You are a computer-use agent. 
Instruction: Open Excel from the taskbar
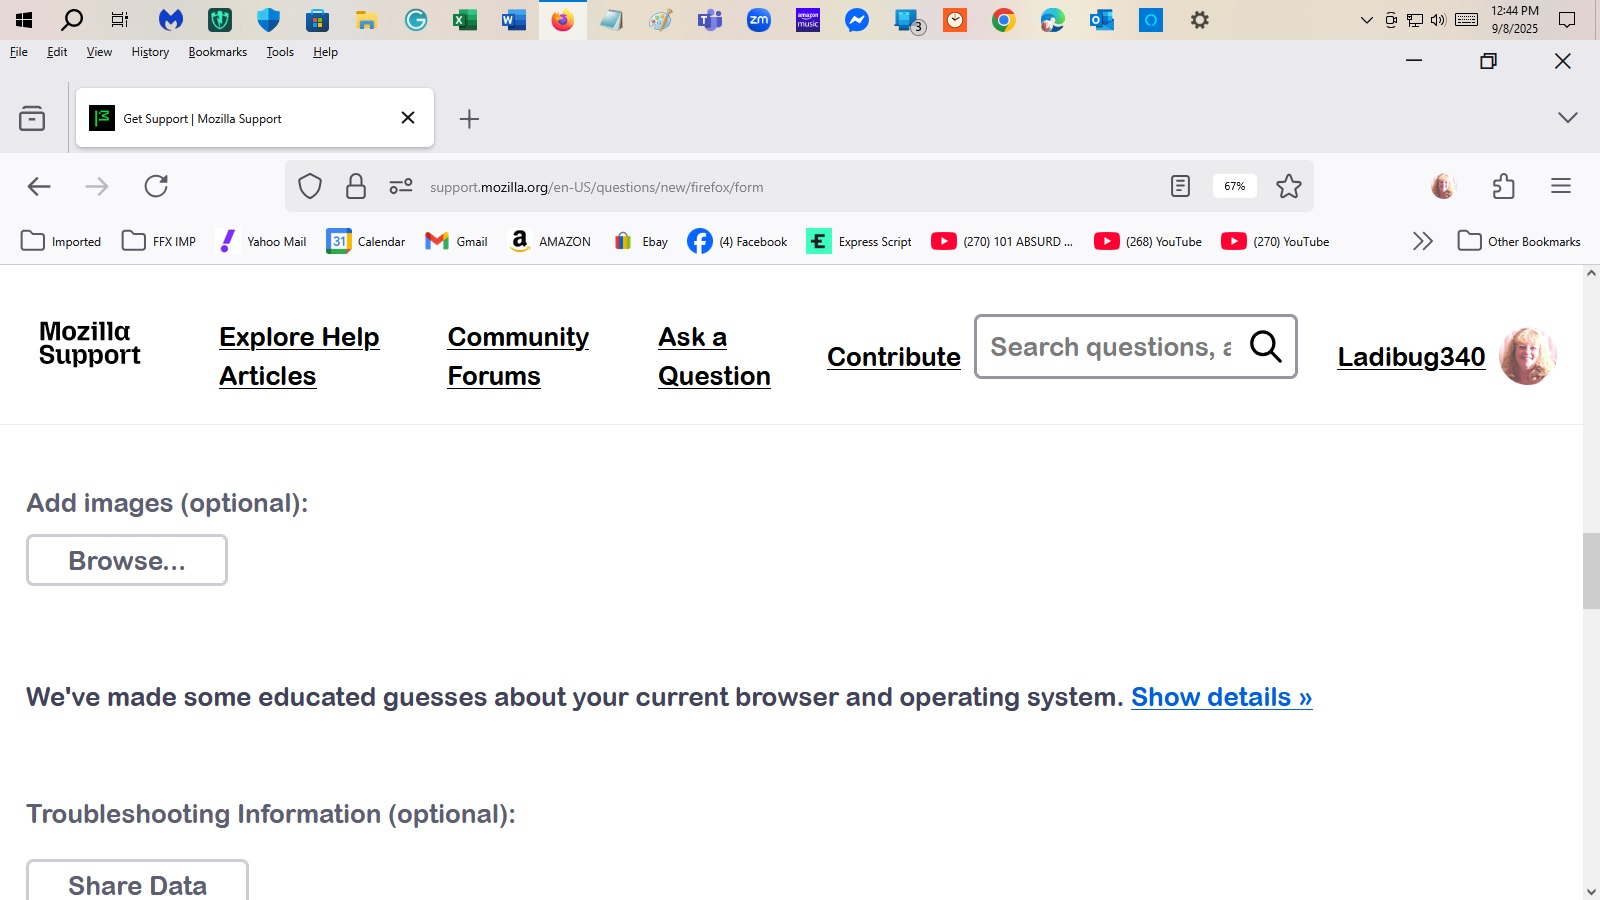coord(465,20)
